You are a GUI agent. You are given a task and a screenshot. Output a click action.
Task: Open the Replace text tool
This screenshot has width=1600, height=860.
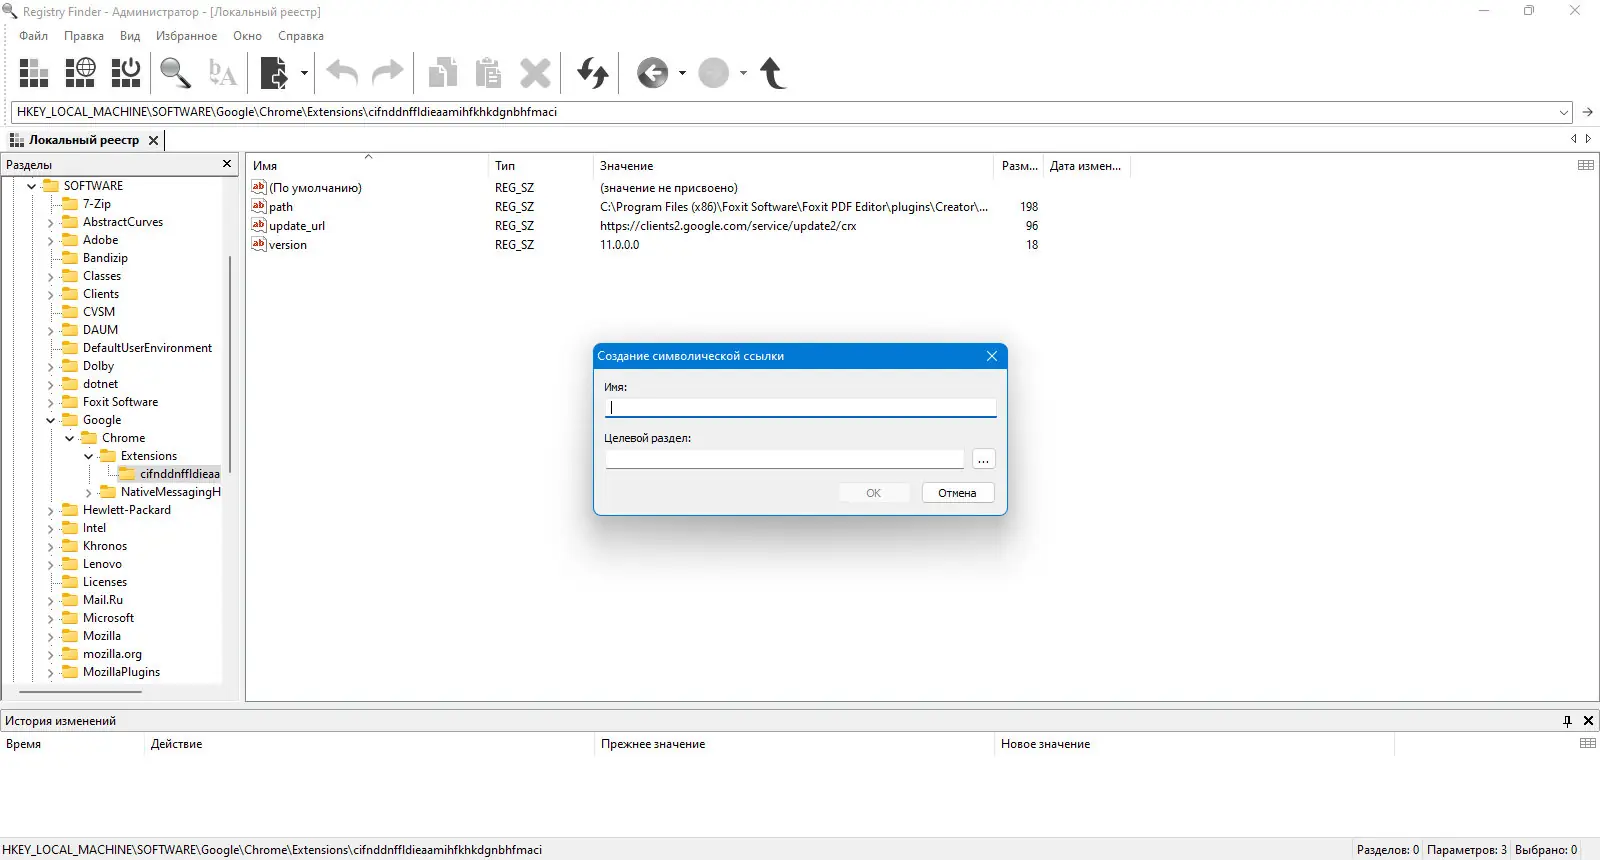pos(222,73)
